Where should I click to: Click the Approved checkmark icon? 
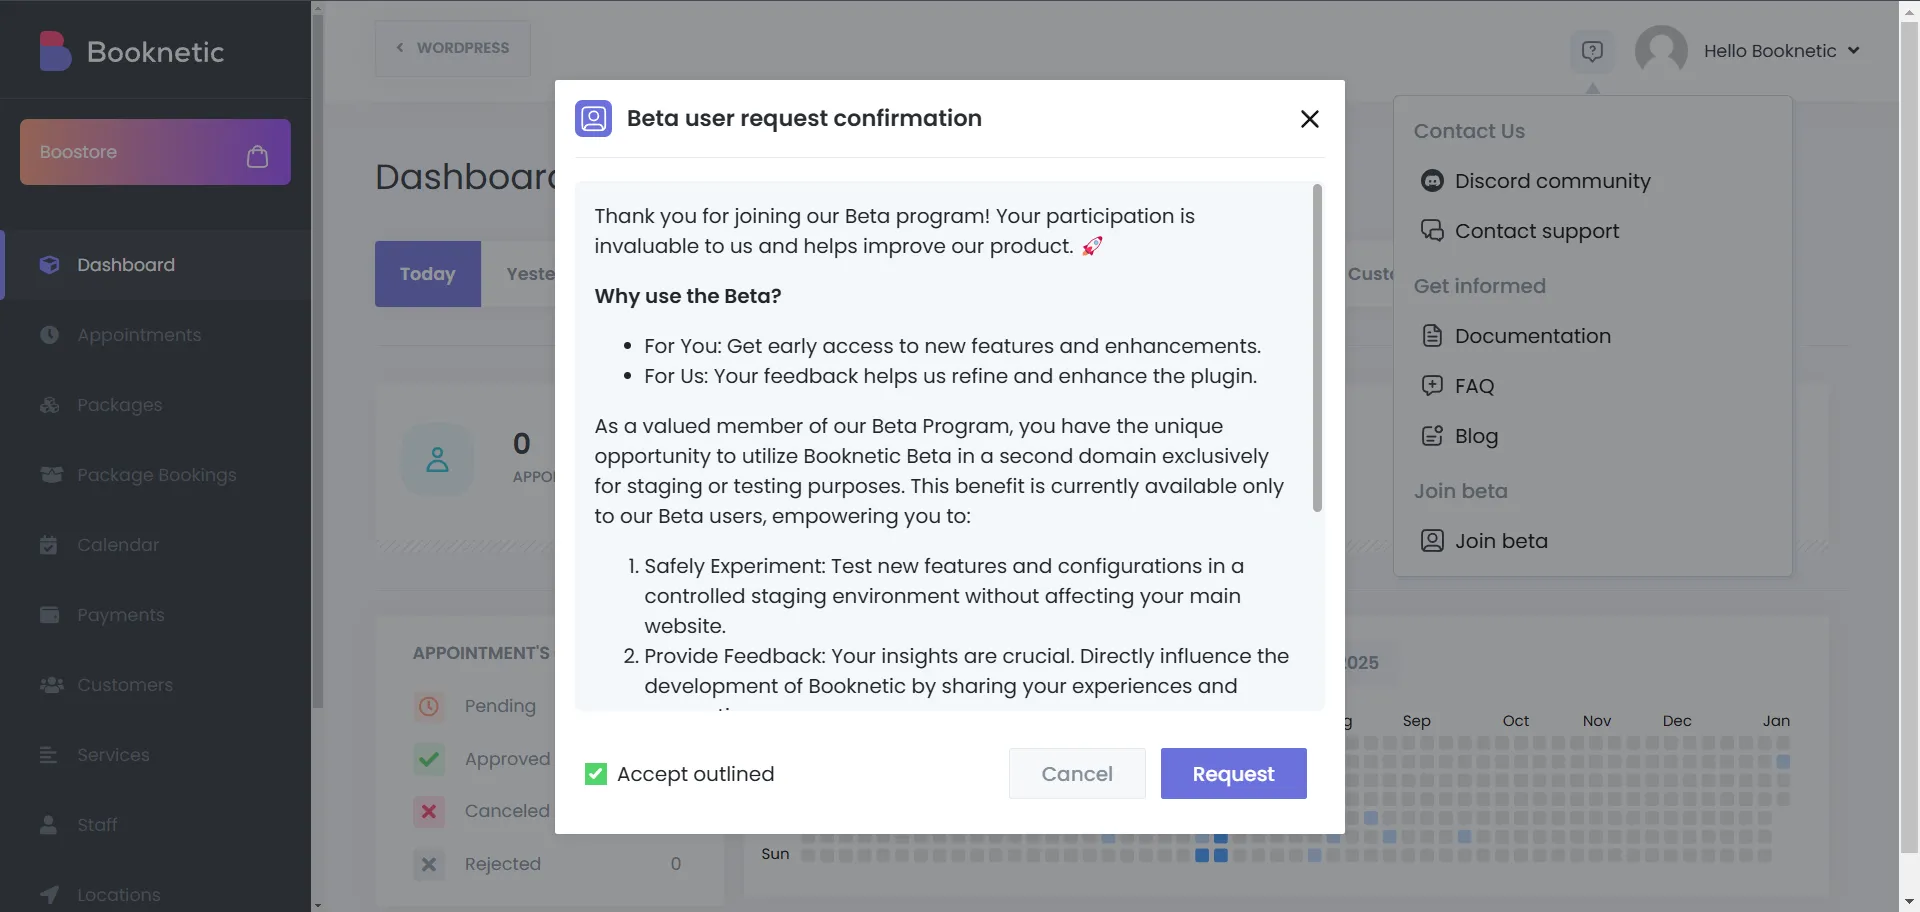pos(429,759)
